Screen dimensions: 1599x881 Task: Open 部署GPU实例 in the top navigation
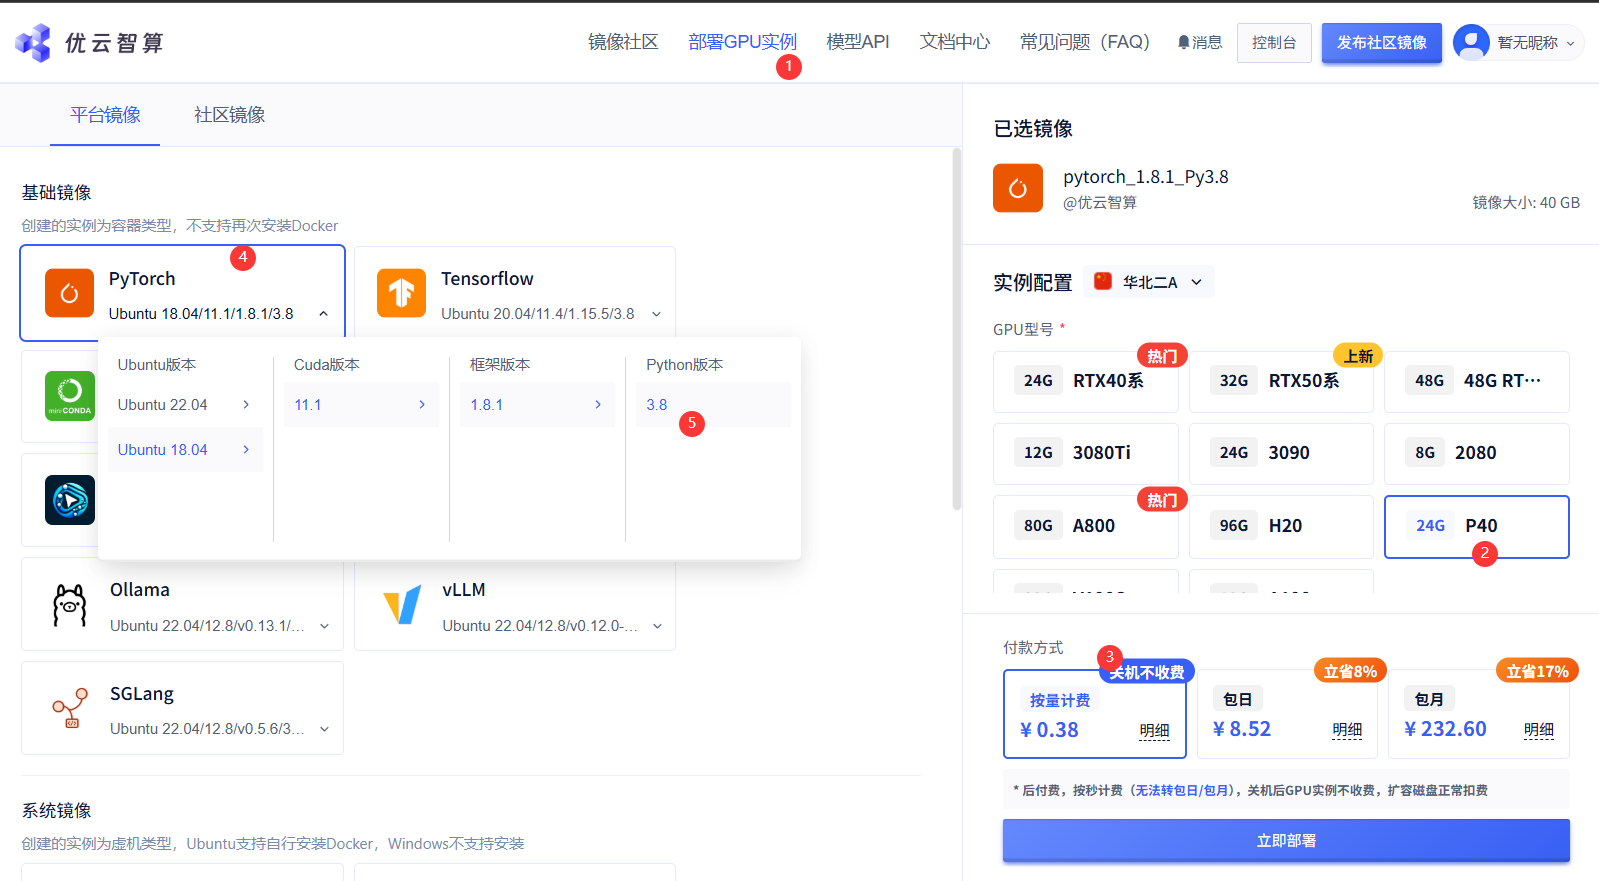743,42
